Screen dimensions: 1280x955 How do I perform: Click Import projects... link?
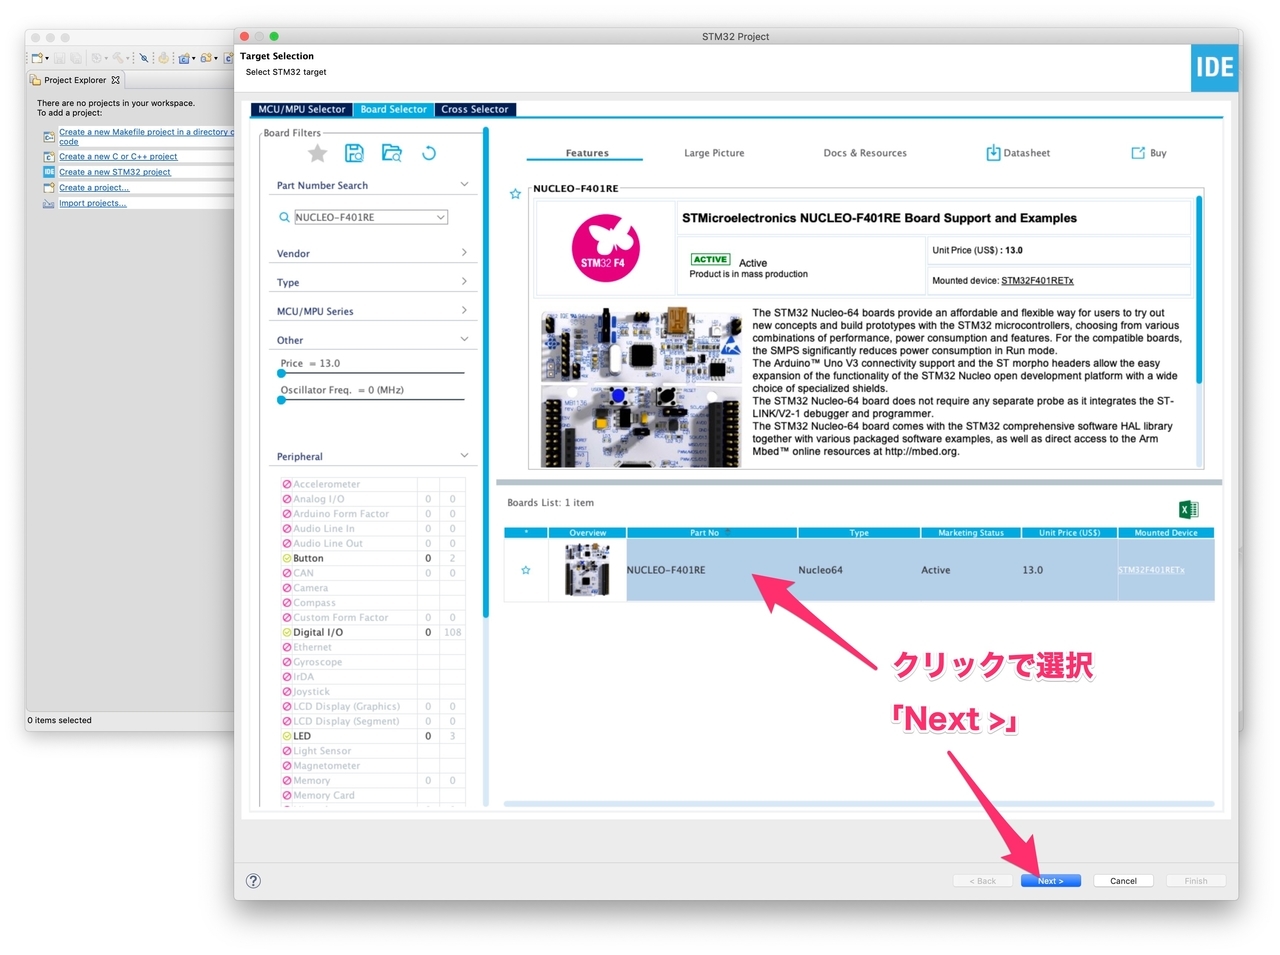click(93, 203)
